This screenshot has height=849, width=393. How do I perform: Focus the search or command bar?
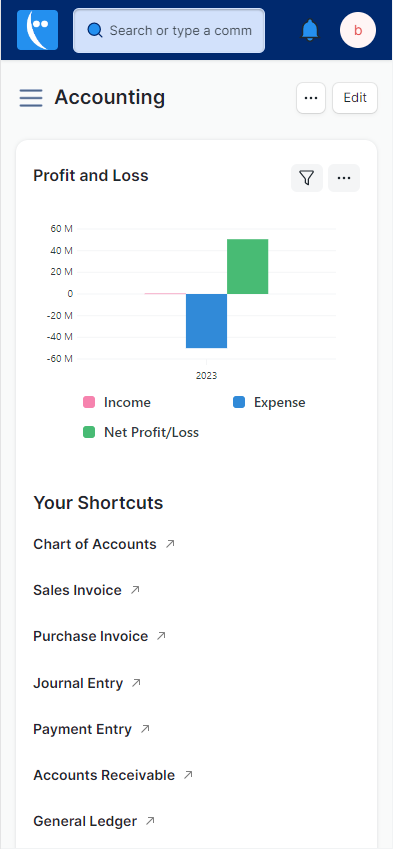coord(169,30)
